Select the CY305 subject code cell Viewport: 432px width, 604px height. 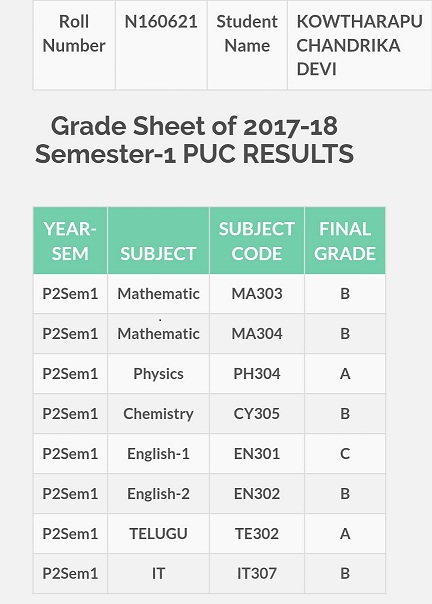pyautogui.click(x=257, y=414)
